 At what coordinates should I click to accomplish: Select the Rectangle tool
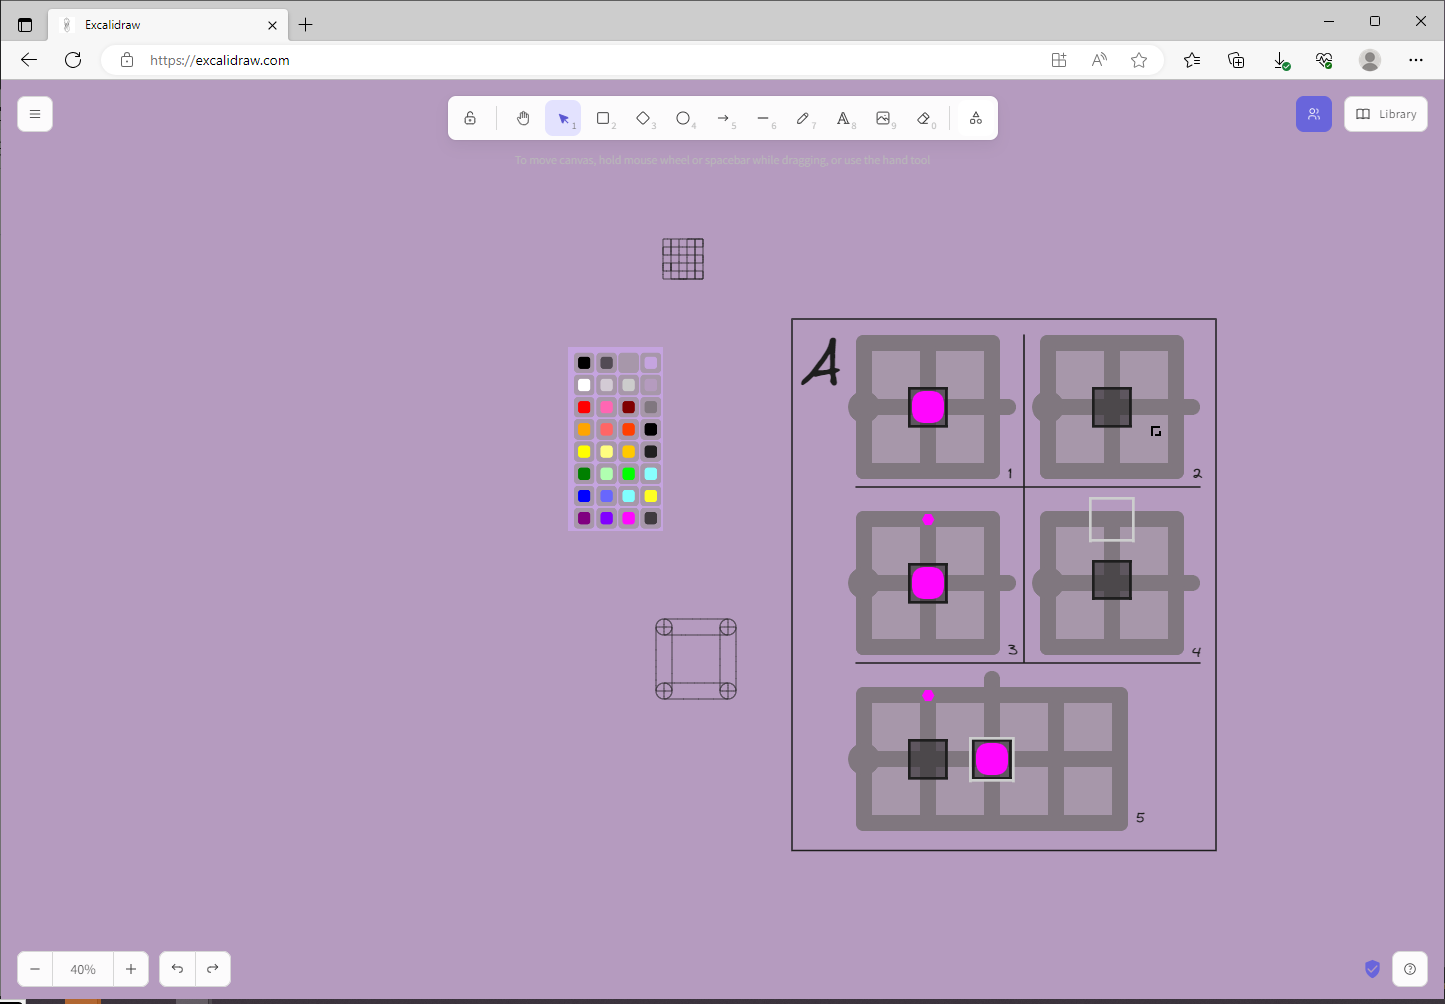[603, 117]
